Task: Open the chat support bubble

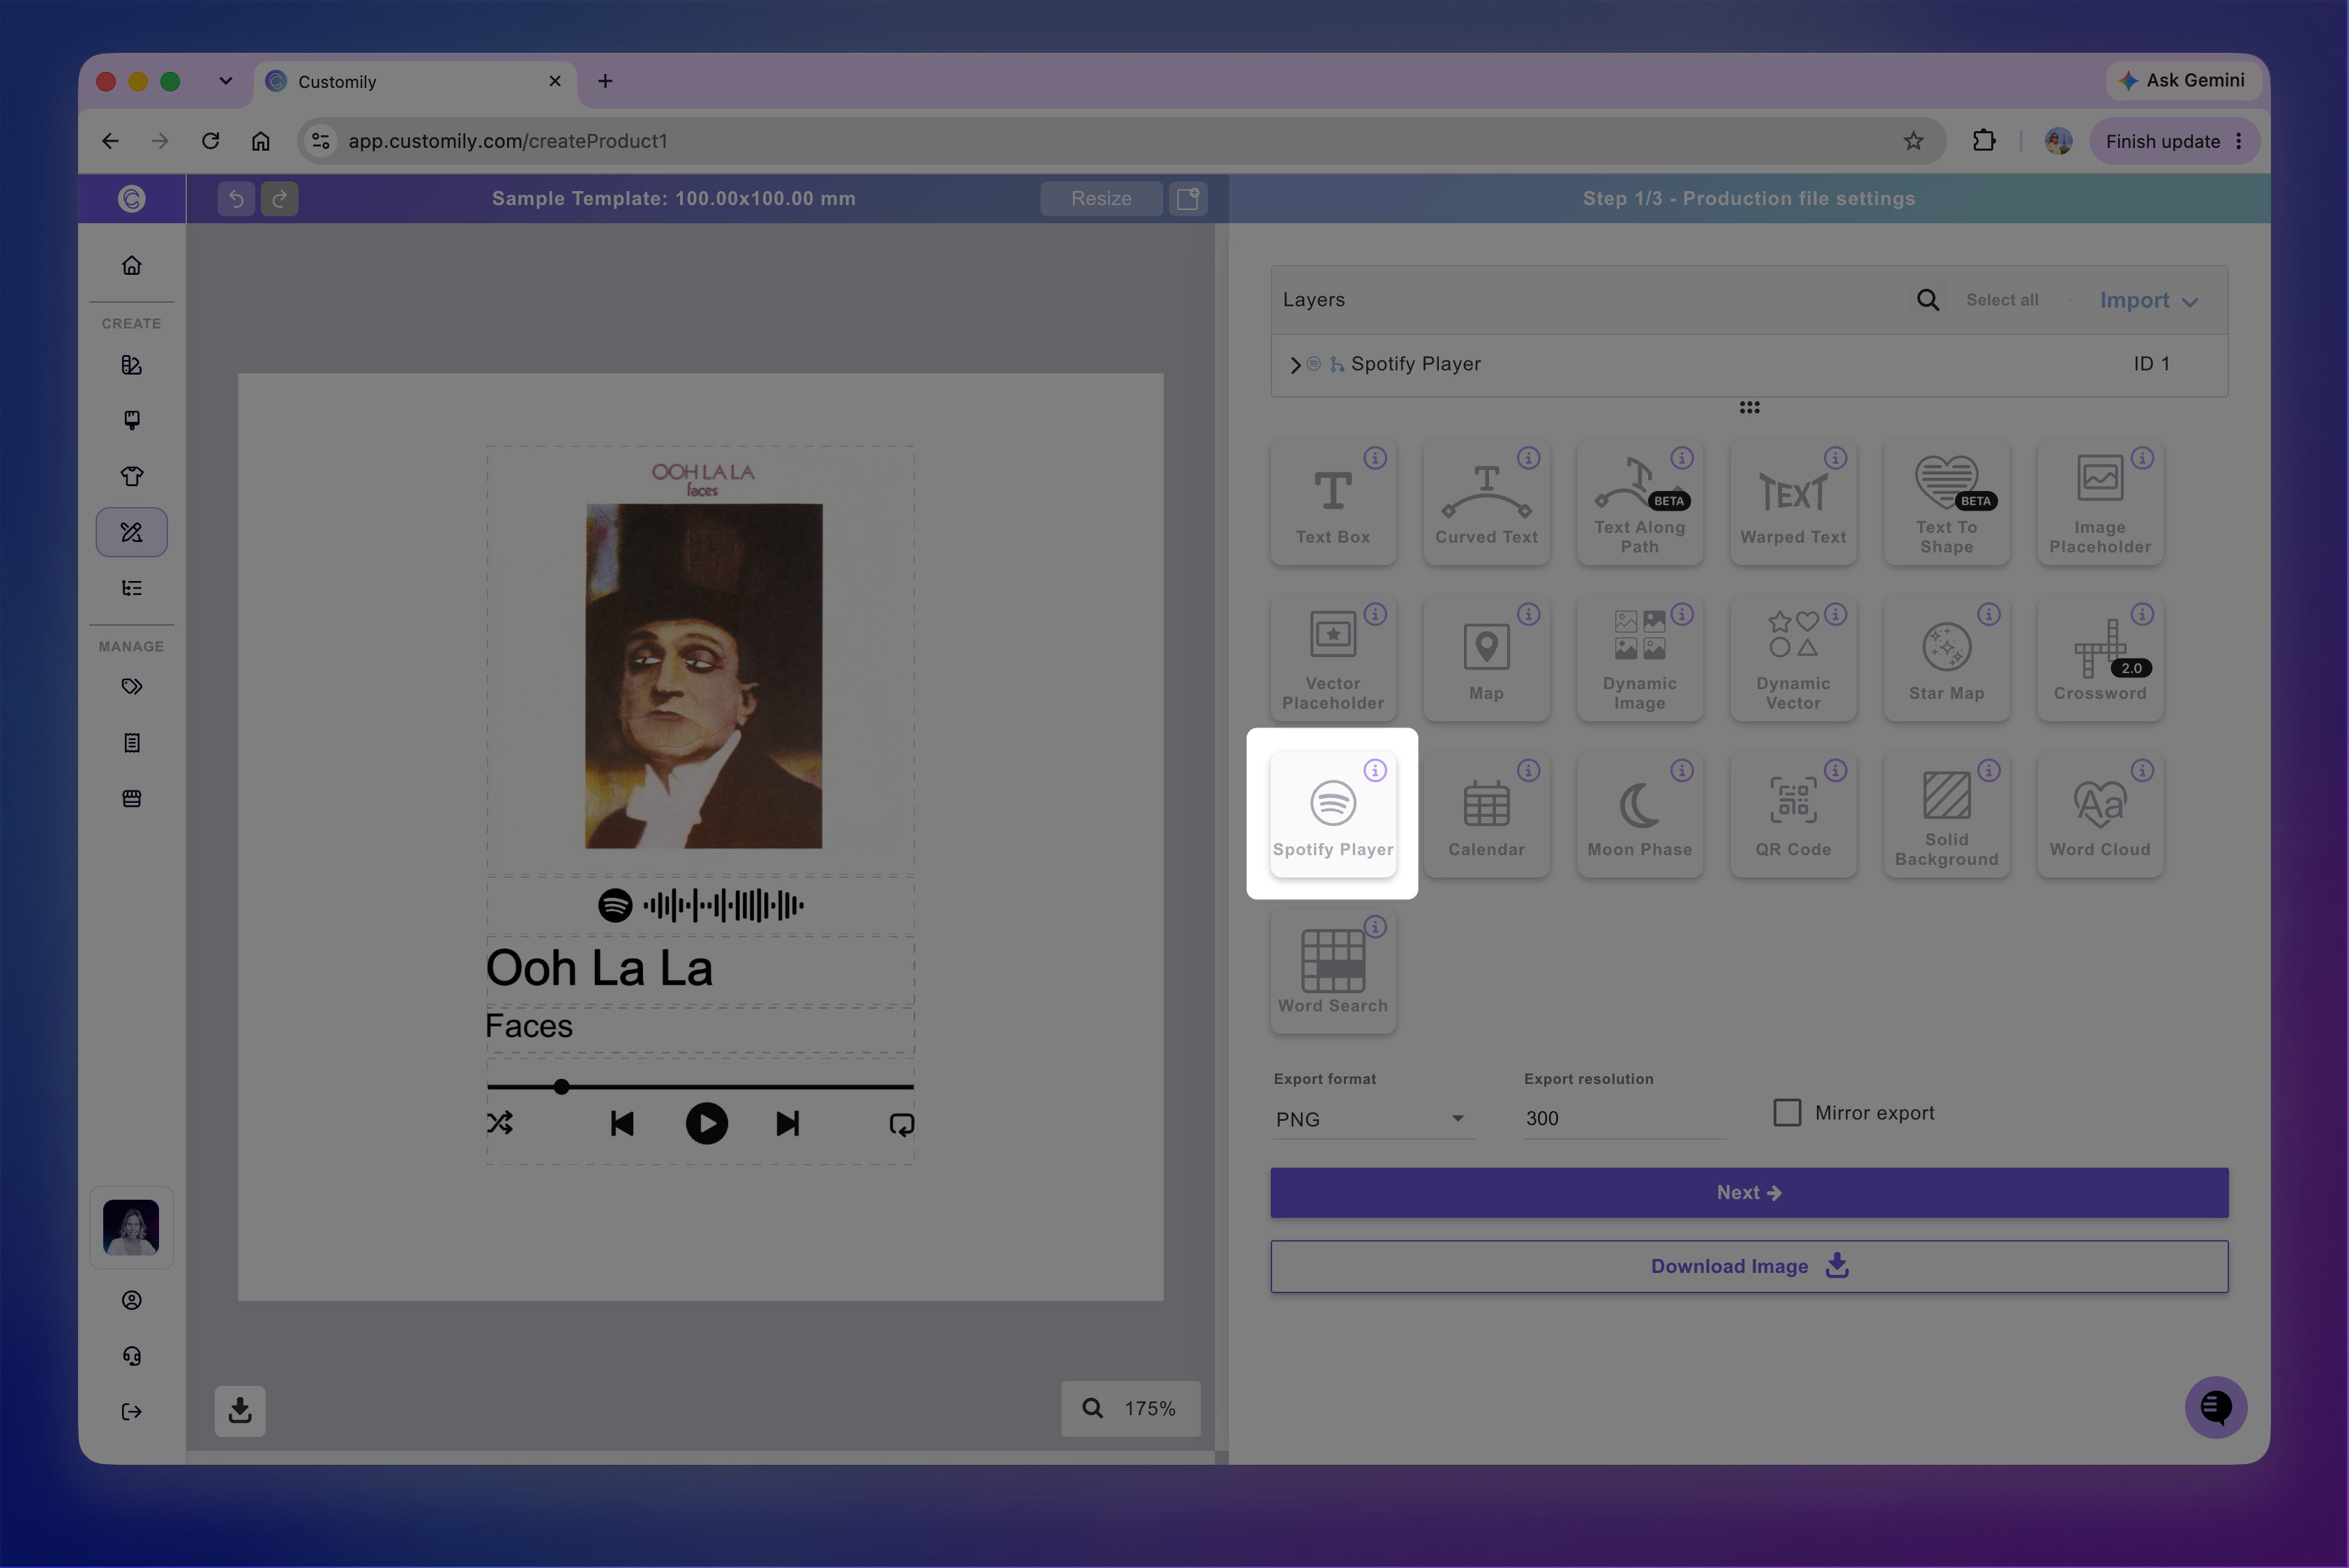Action: 2215,1408
